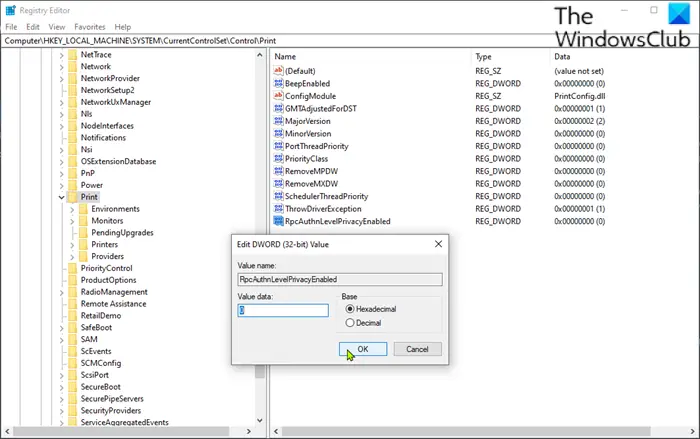
Task: Select the ConfigModule string value icon
Action: coord(278,97)
